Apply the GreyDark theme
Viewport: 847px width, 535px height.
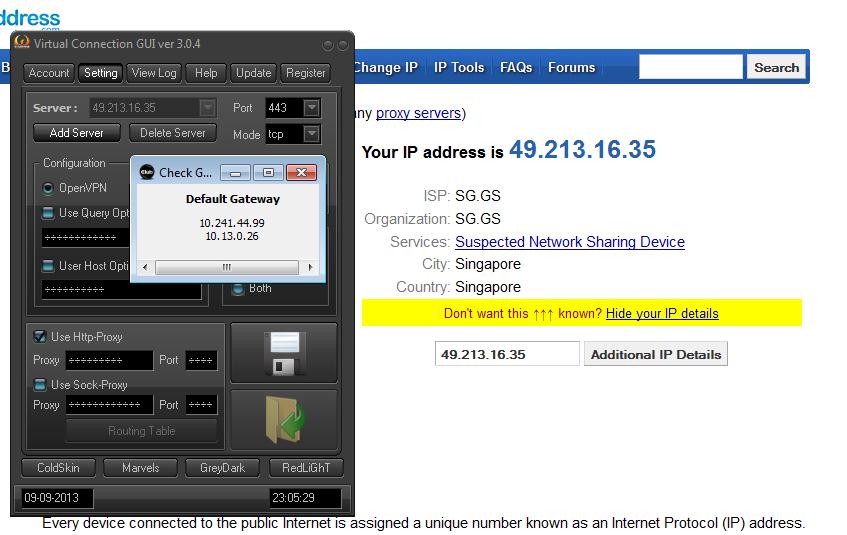pyautogui.click(x=223, y=468)
